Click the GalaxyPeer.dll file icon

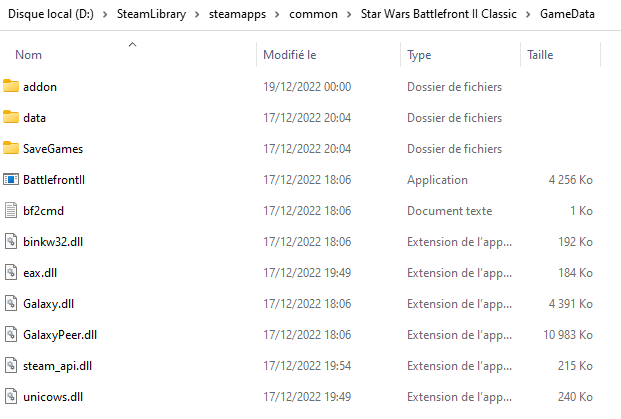tap(11, 335)
